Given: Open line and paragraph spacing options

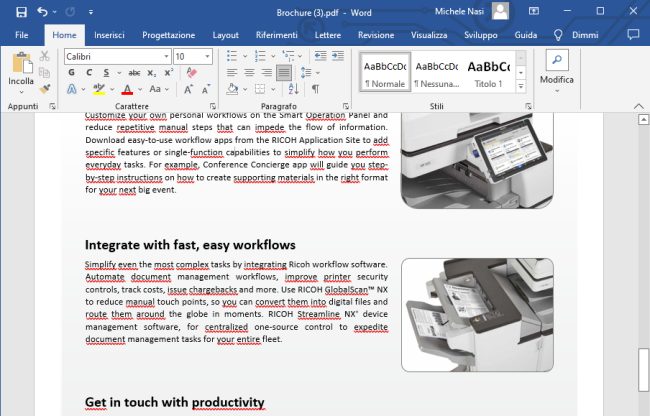Looking at the screenshot, I should (306, 73).
